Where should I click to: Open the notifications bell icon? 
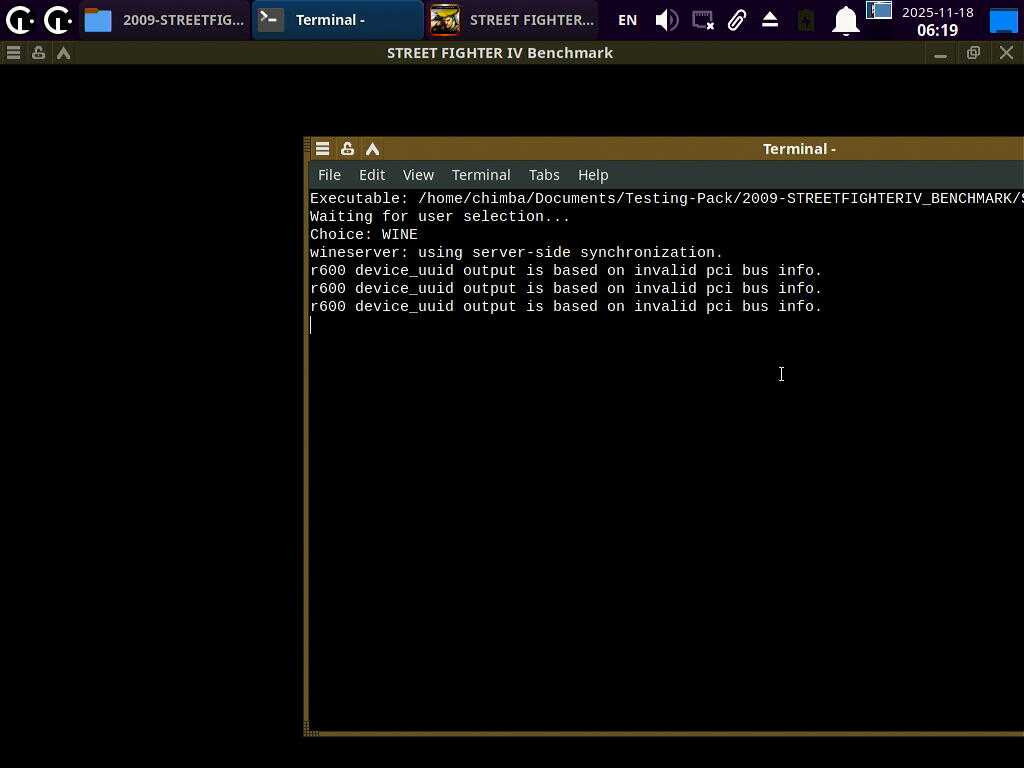tap(845, 20)
